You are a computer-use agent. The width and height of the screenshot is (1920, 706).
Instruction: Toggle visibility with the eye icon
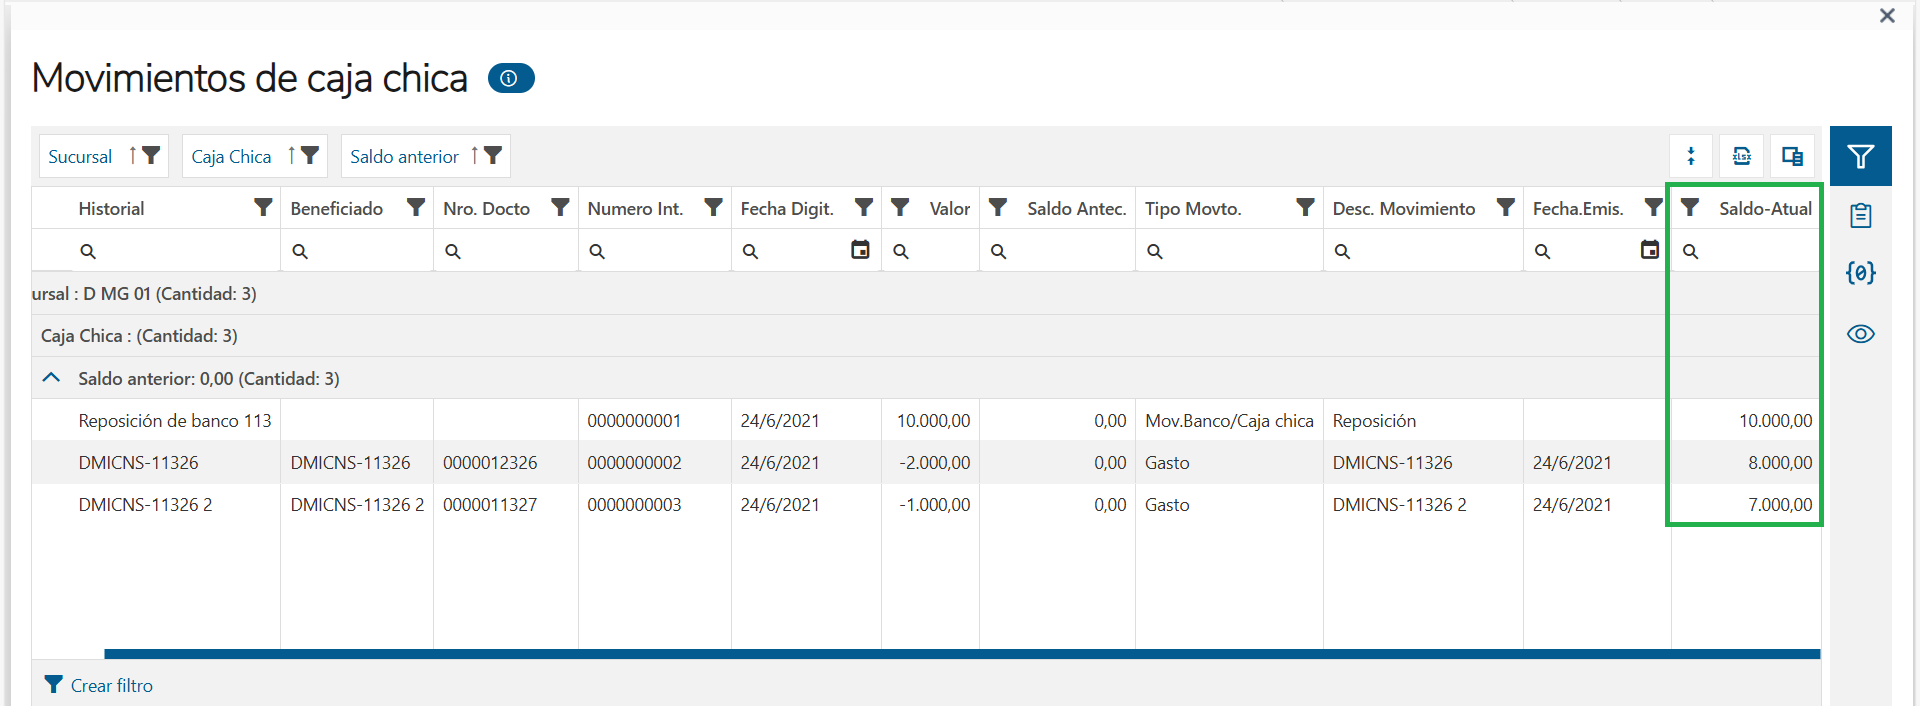[1860, 334]
